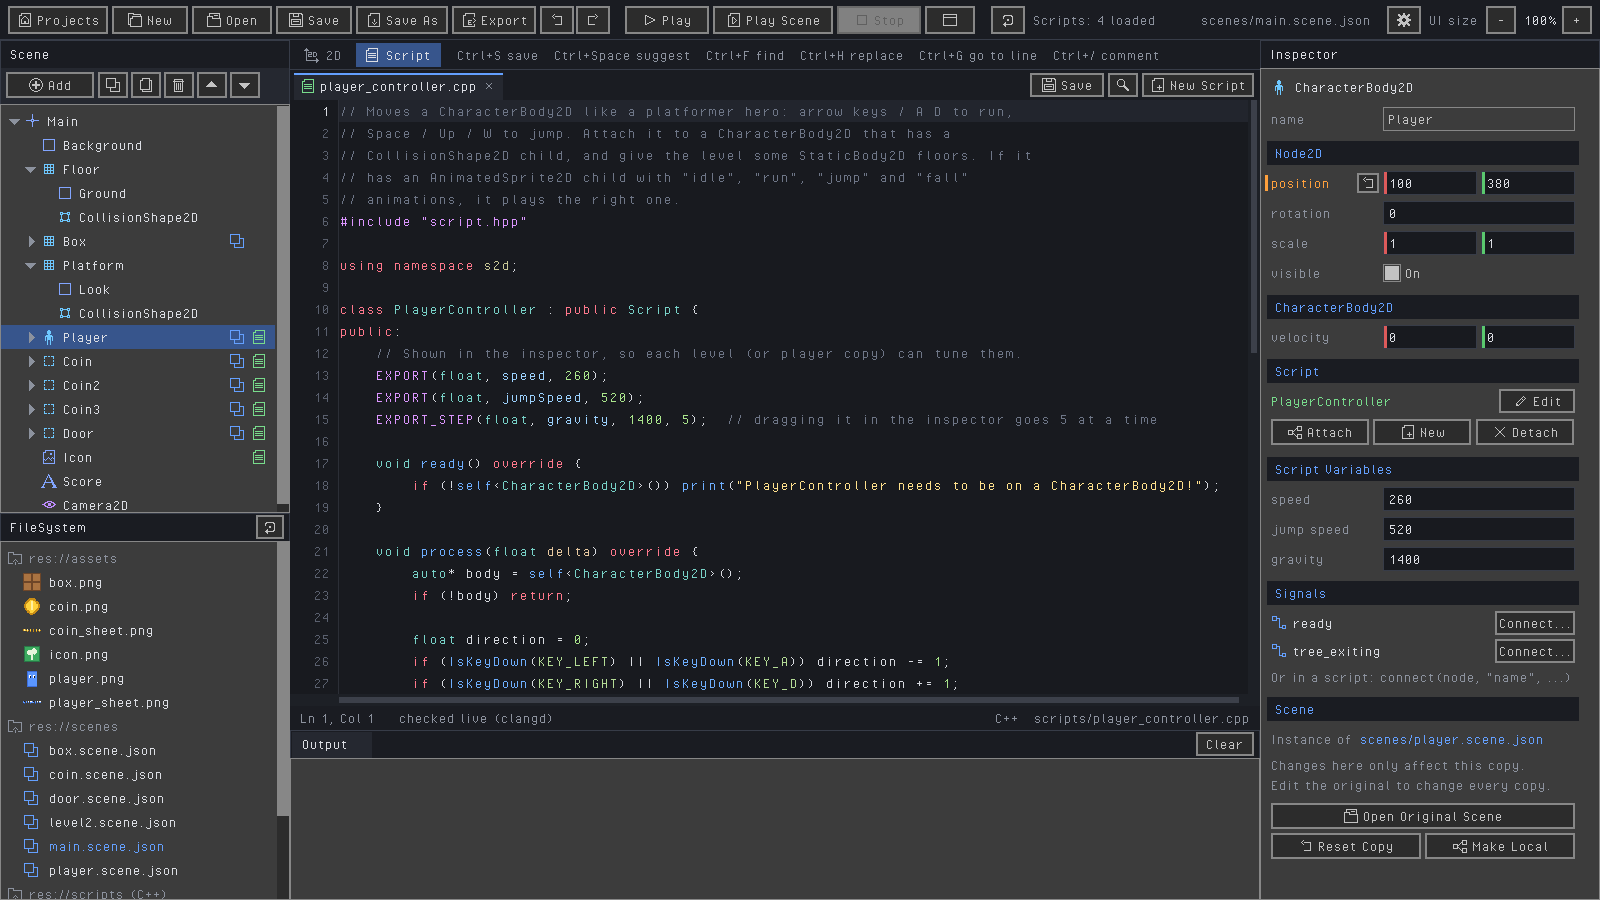Switch to the 2D view tab
Screen dimensions: 1600x900
click(x=323, y=55)
